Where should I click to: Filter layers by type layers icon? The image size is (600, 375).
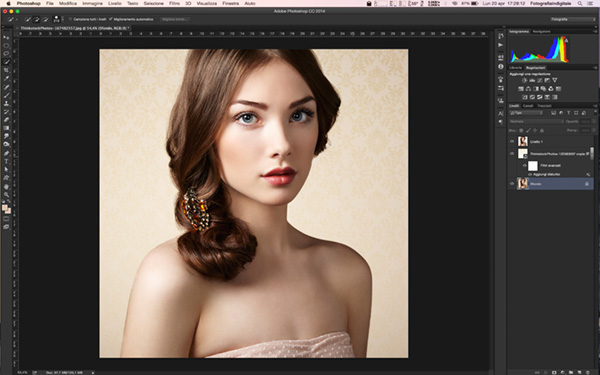pyautogui.click(x=569, y=113)
